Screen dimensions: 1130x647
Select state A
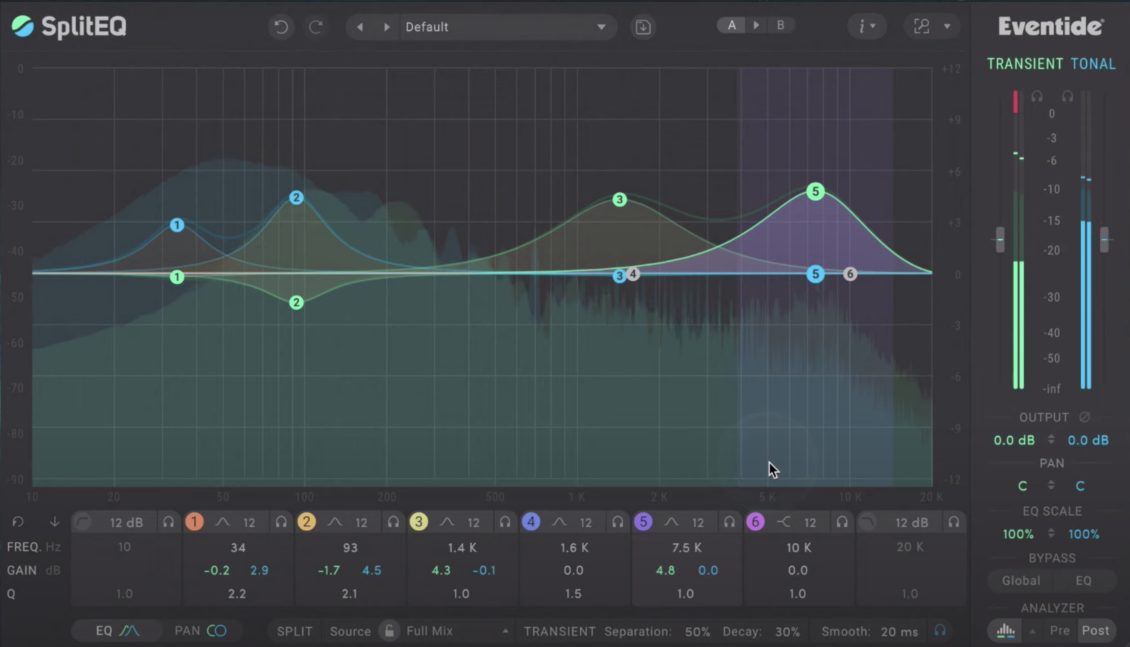coord(731,25)
